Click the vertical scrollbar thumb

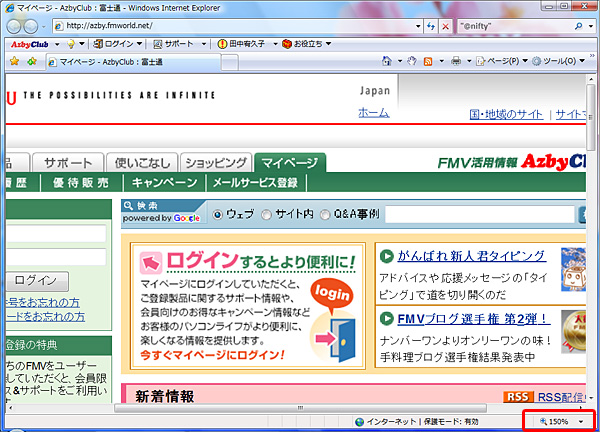(591, 117)
